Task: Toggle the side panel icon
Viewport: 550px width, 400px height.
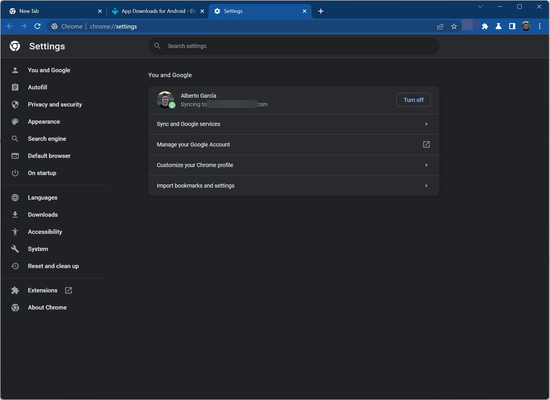Action: click(x=512, y=26)
